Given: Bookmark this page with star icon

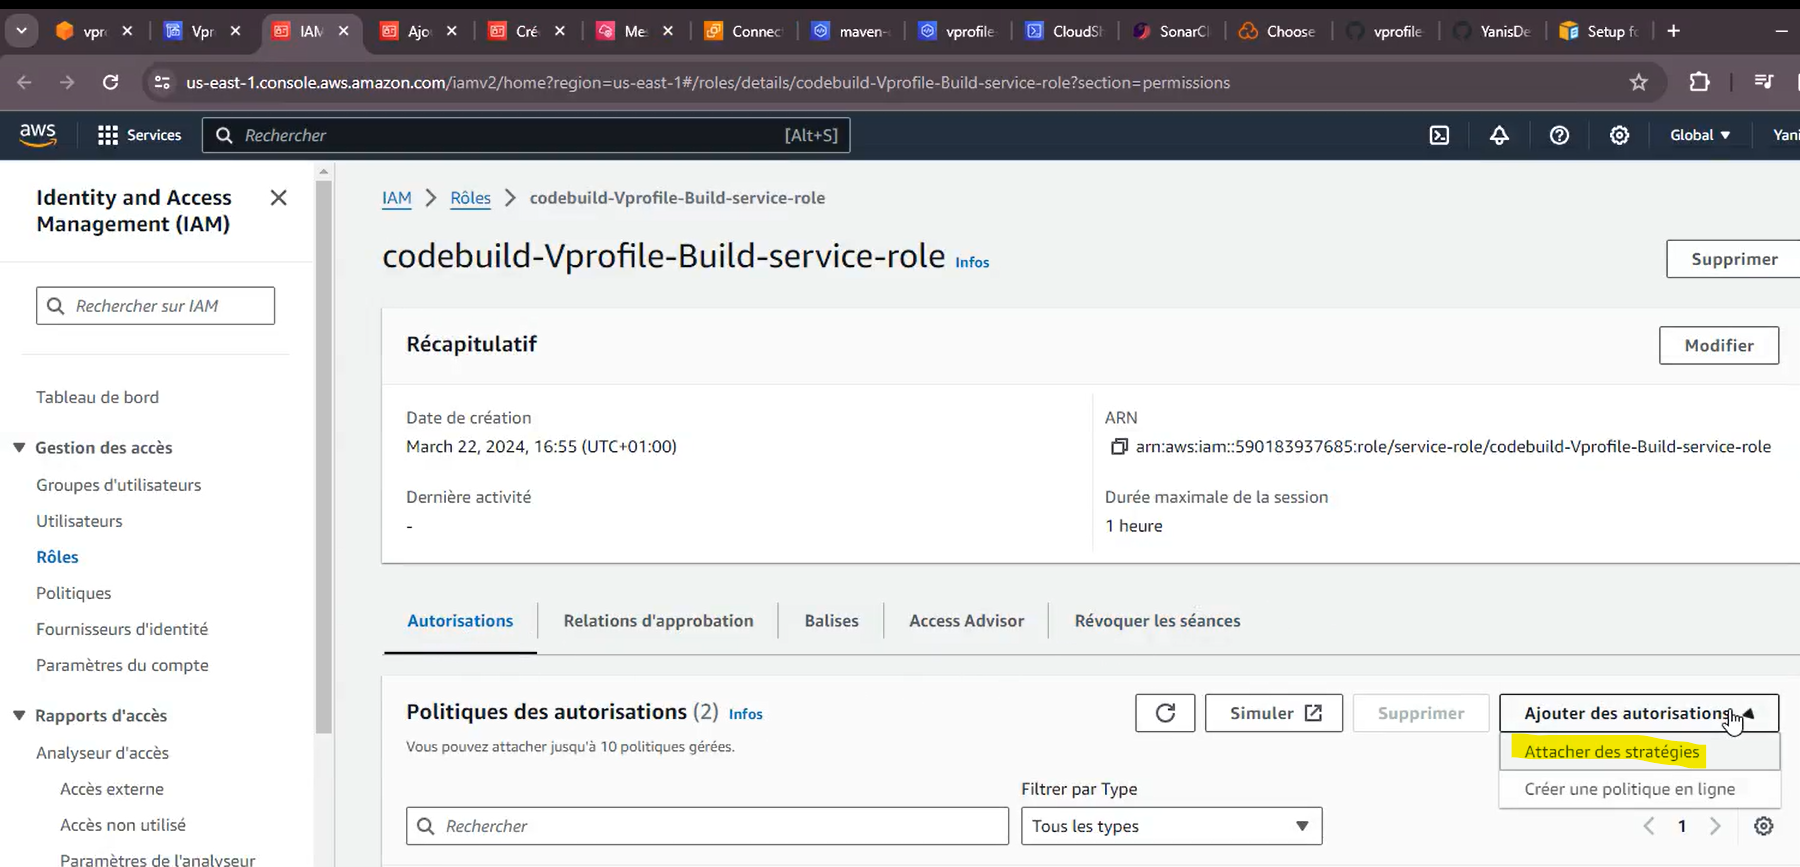Looking at the screenshot, I should (1638, 83).
